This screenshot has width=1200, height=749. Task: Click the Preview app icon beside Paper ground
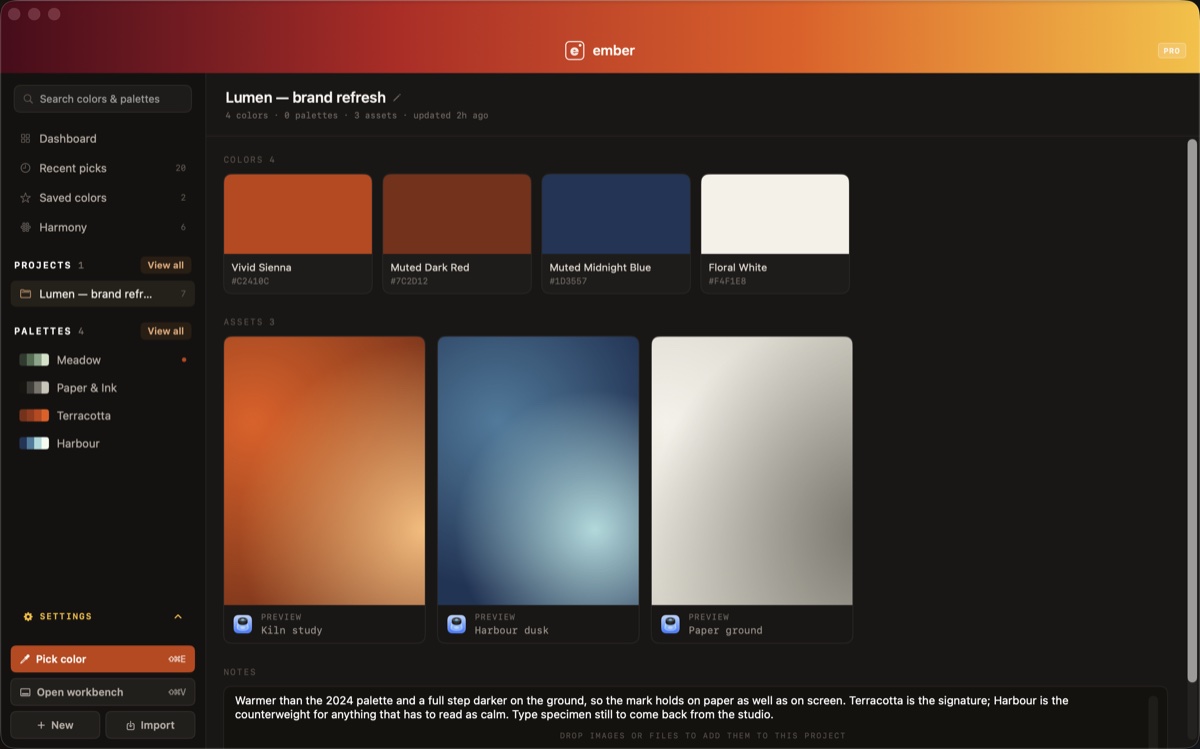click(x=671, y=624)
